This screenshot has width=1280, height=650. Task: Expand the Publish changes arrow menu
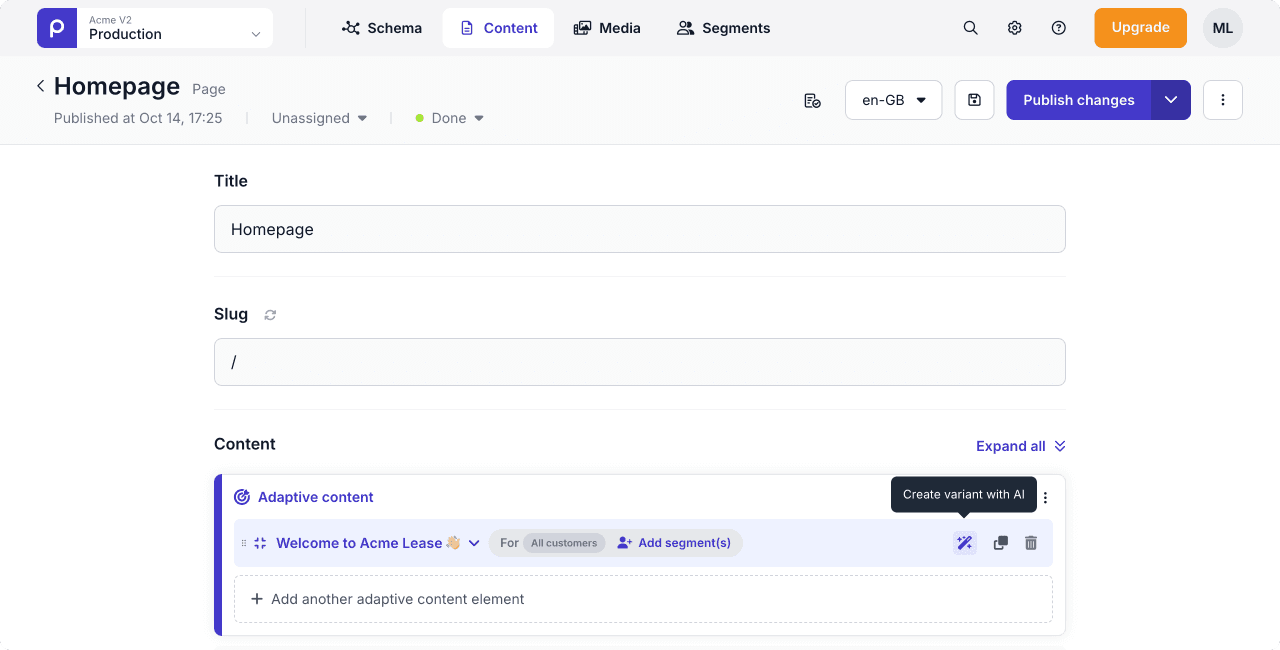[1170, 100]
